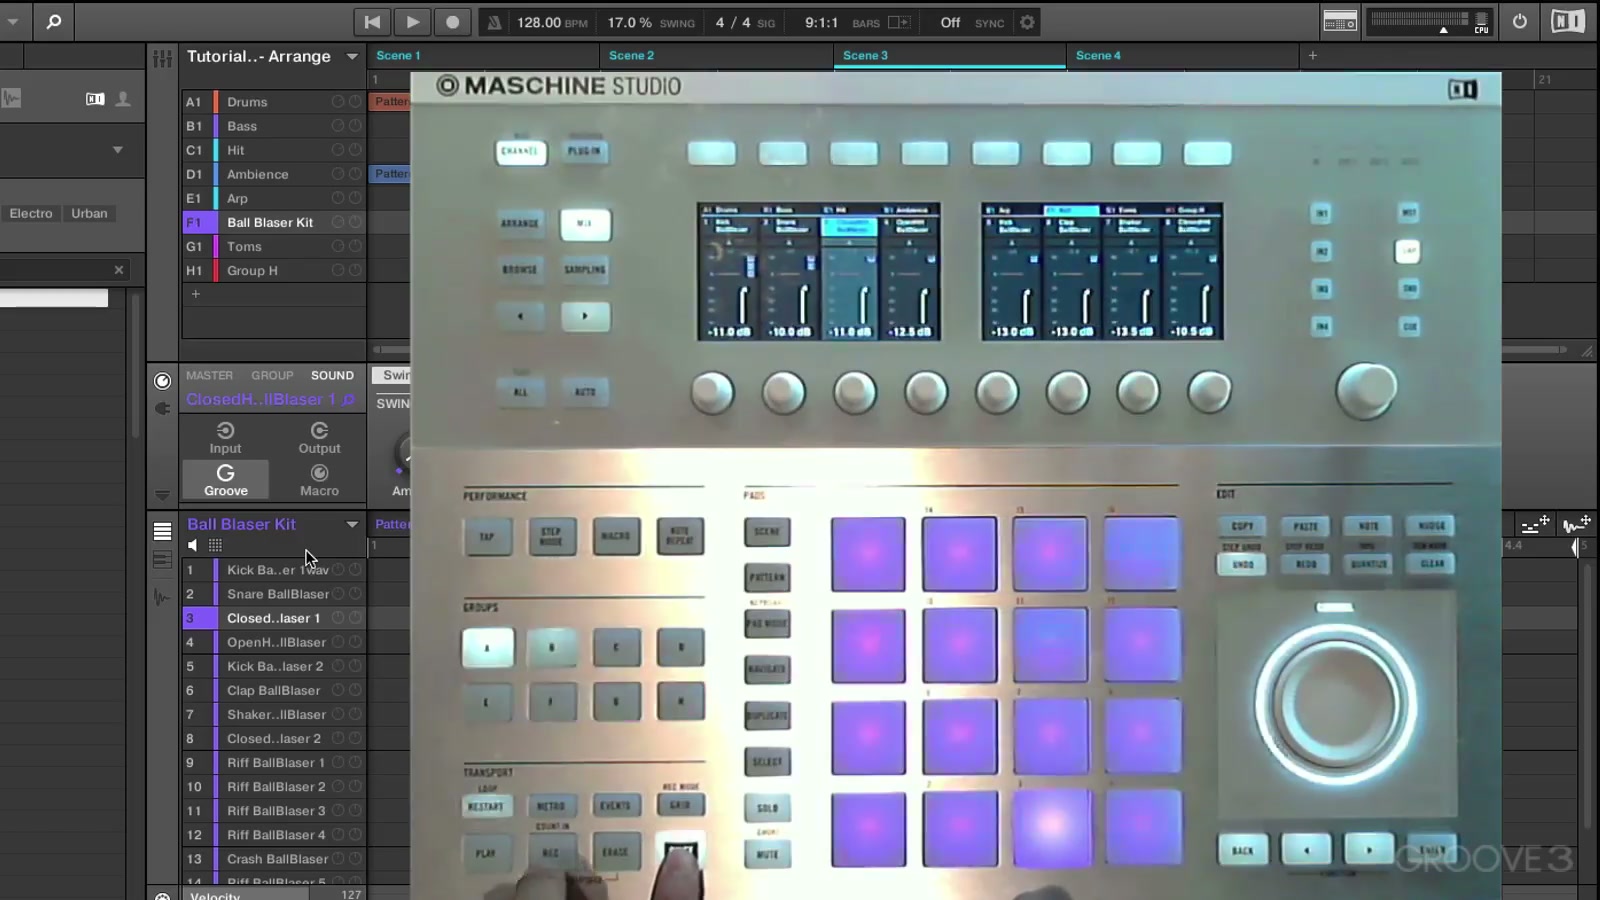Screen dimensions: 1600x900
Task: Select the MASTER tab
Action: (209, 375)
